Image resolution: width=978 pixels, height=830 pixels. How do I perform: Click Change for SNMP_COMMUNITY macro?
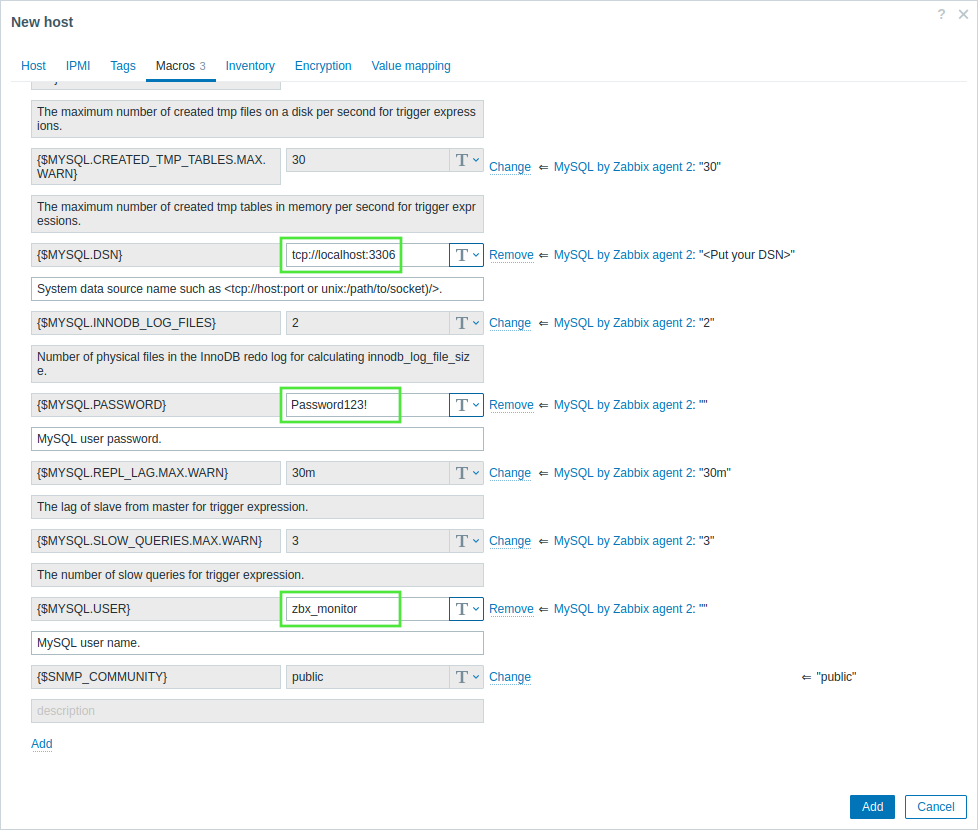click(x=510, y=677)
